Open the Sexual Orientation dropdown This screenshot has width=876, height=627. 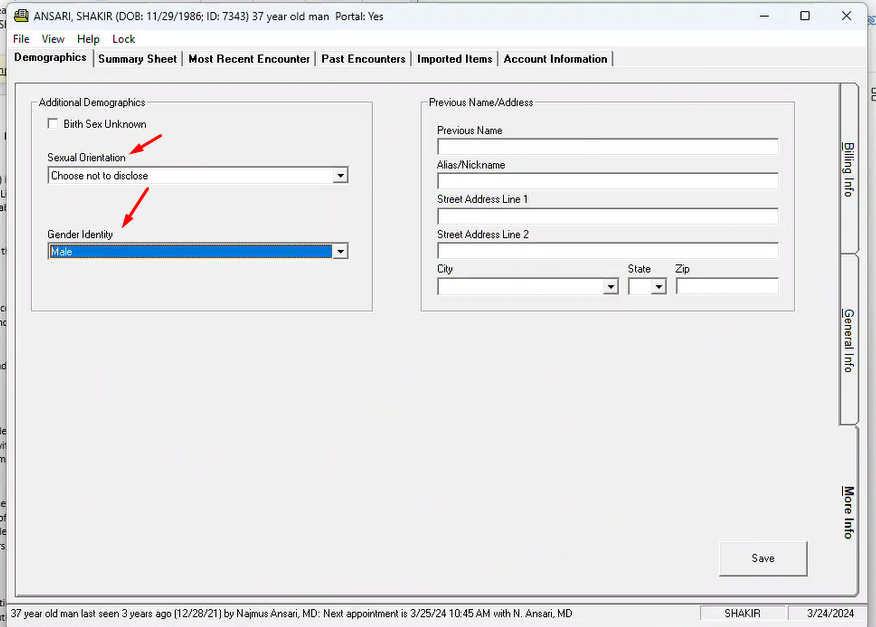pos(340,176)
